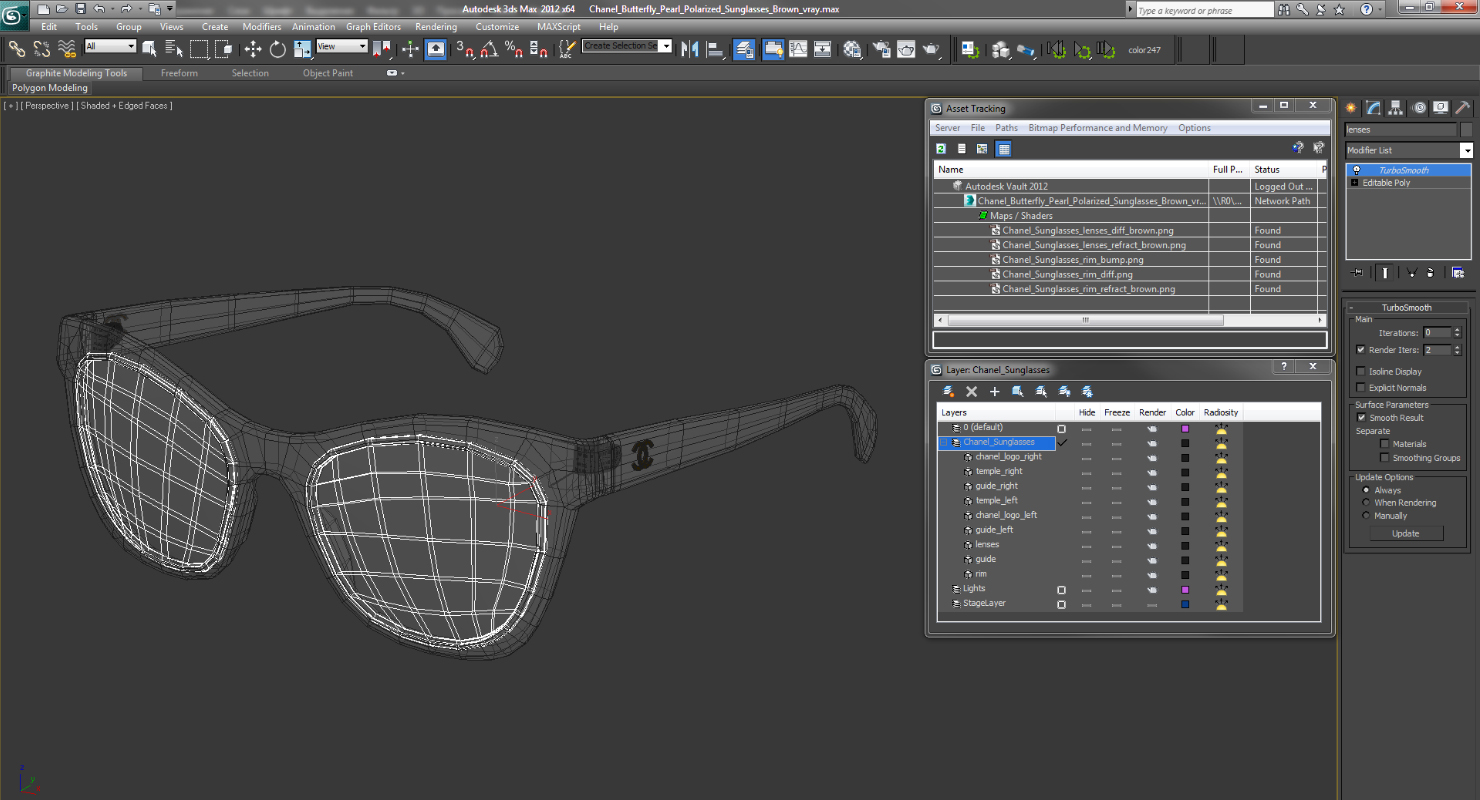
Task: Open the Select by Name dialog
Action: tap(174, 49)
